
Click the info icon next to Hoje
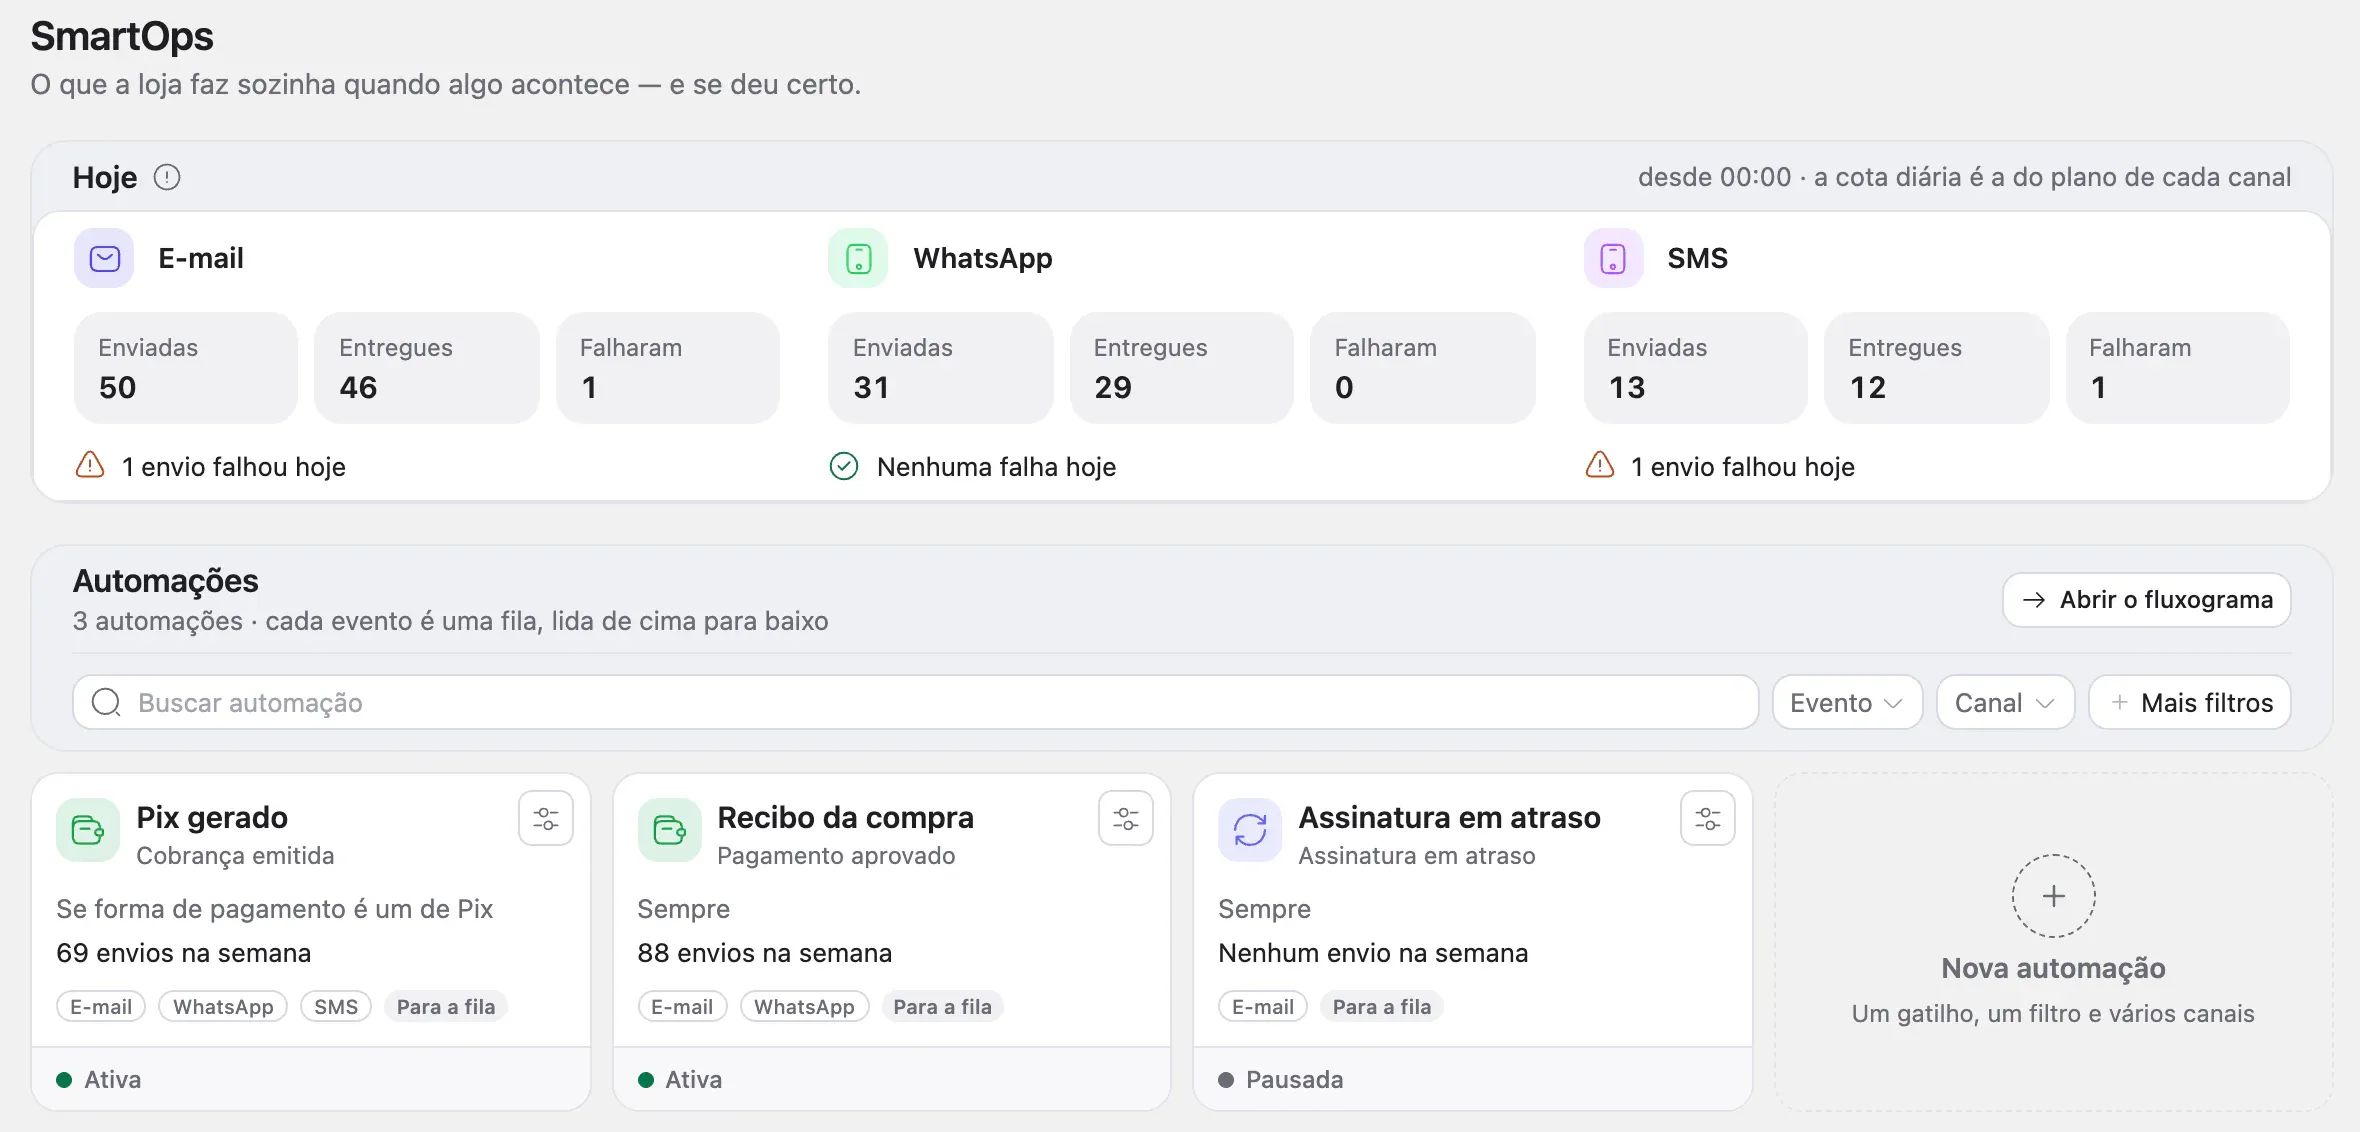[x=167, y=177]
